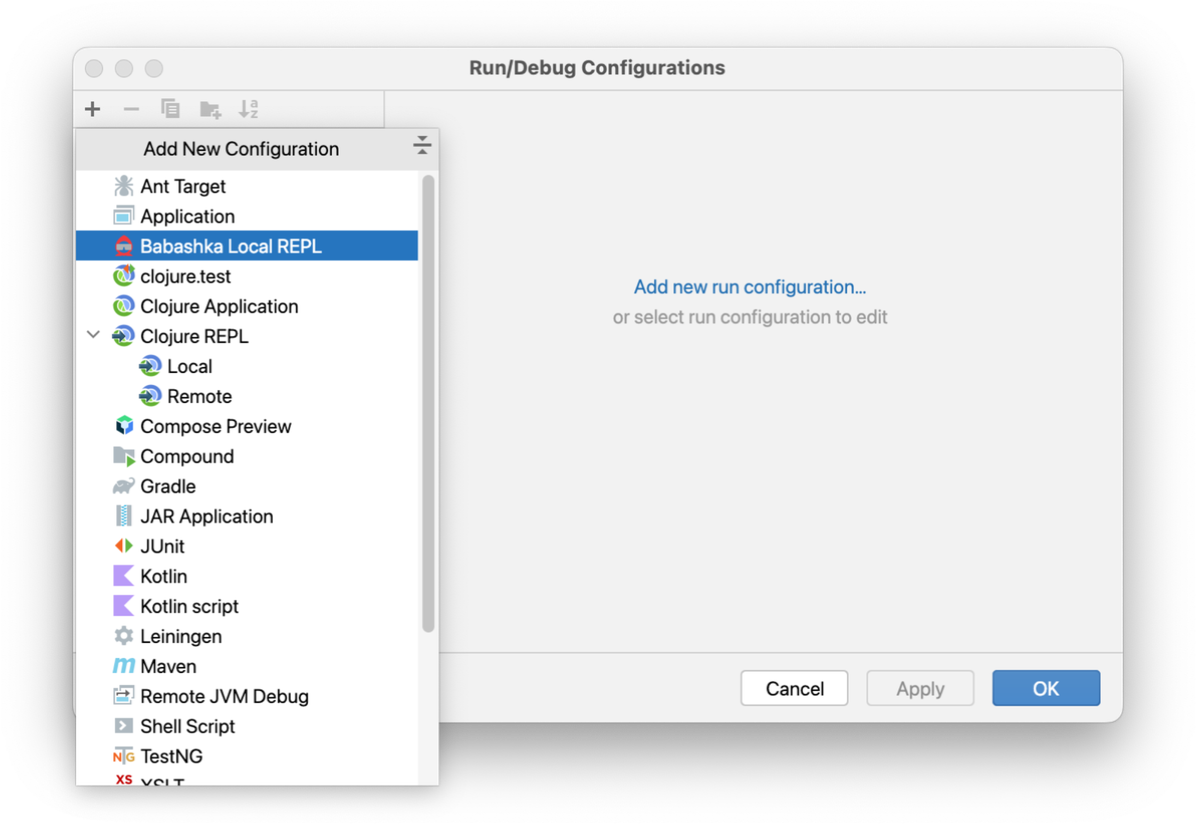Click the sort alphabetically toolbar icon
1196x824 pixels.
(249, 109)
